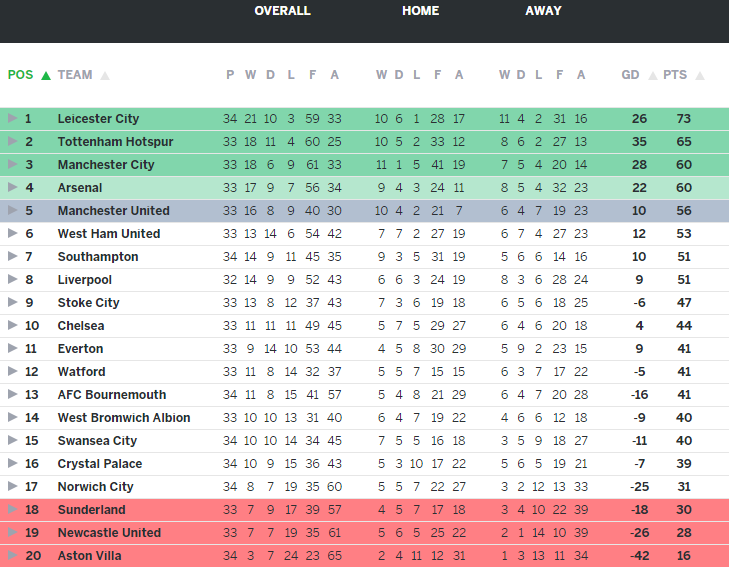Open the Tottenham Hotspur team link
The image size is (729, 567).
(x=115, y=142)
